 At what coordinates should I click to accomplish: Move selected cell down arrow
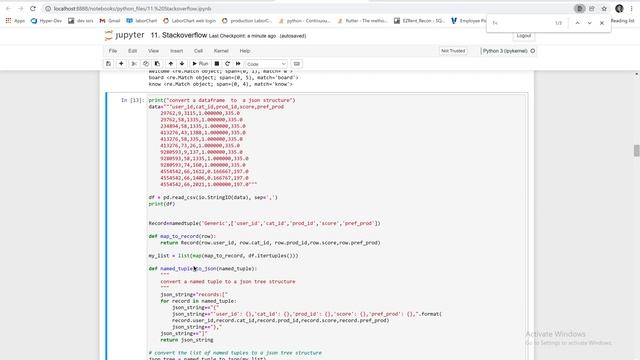pyautogui.click(x=182, y=64)
